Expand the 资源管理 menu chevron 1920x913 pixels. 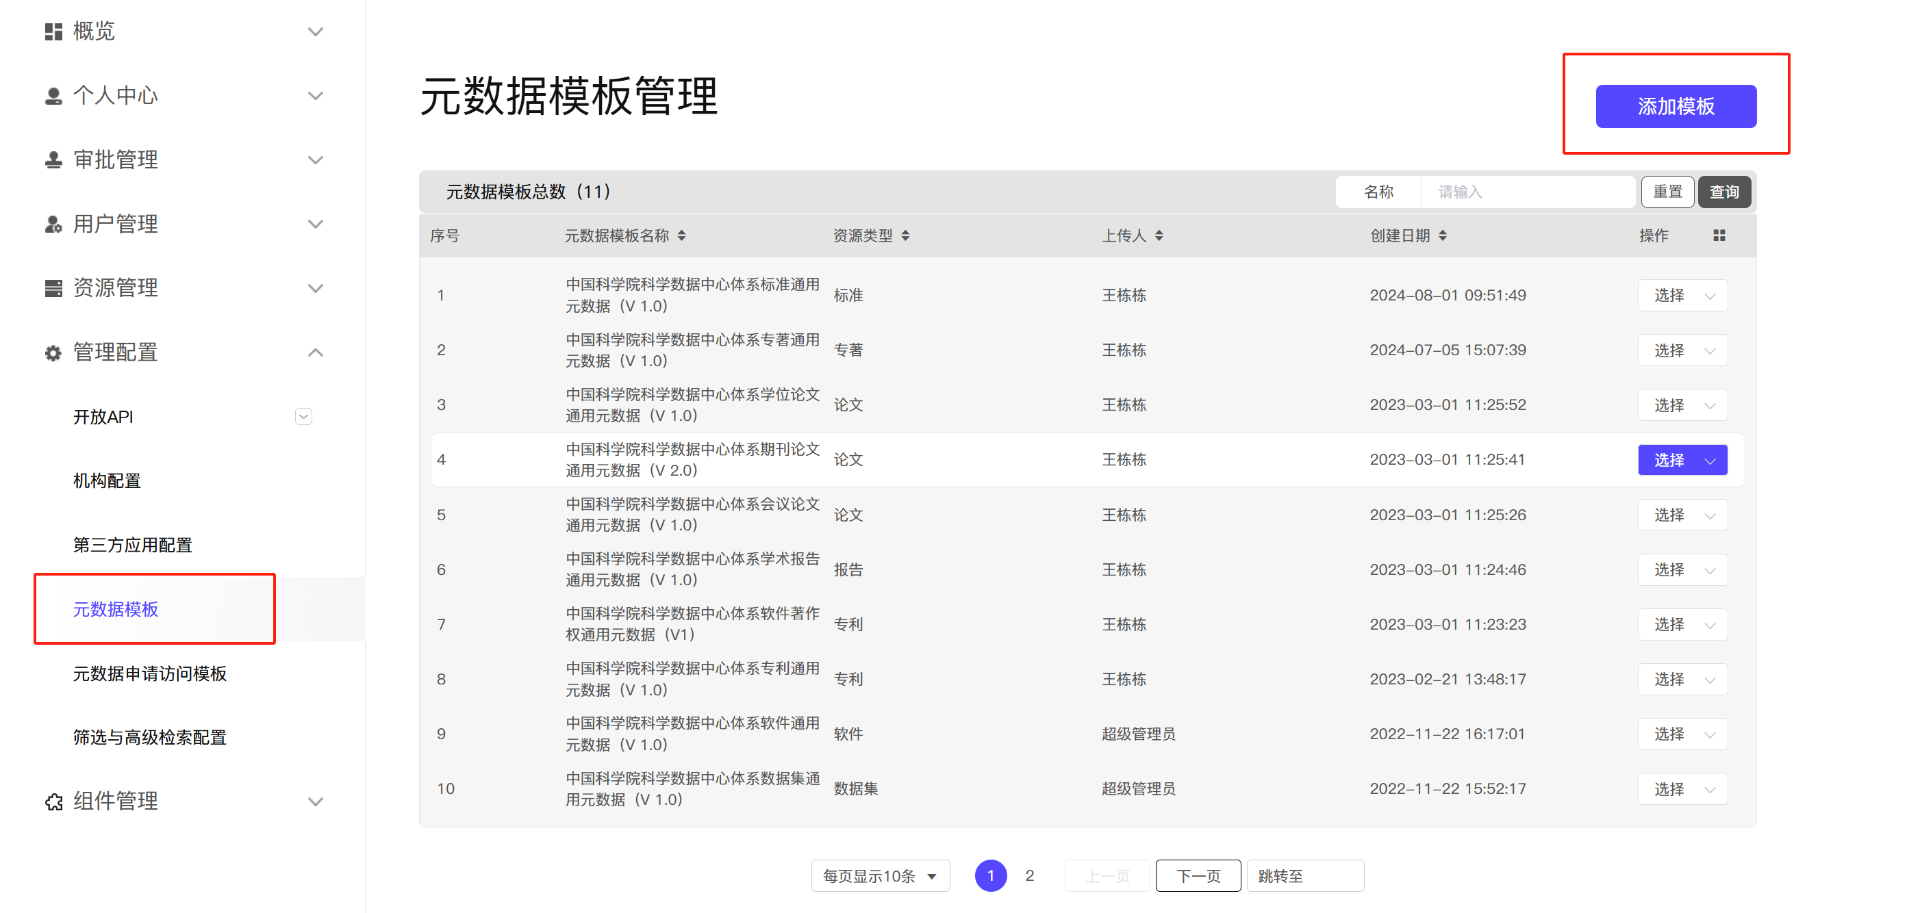(316, 288)
